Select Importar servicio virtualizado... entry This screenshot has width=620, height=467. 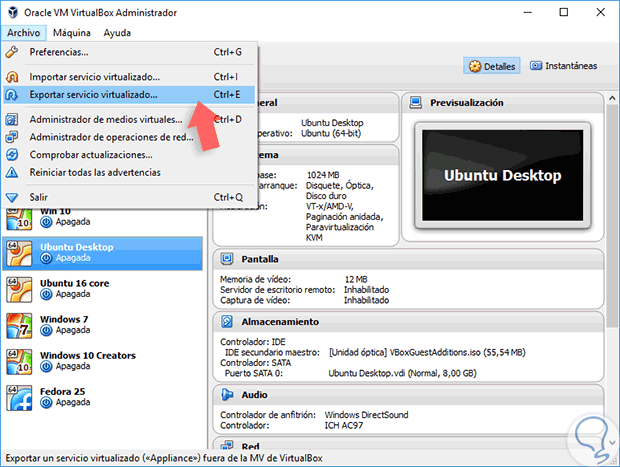tap(129, 77)
